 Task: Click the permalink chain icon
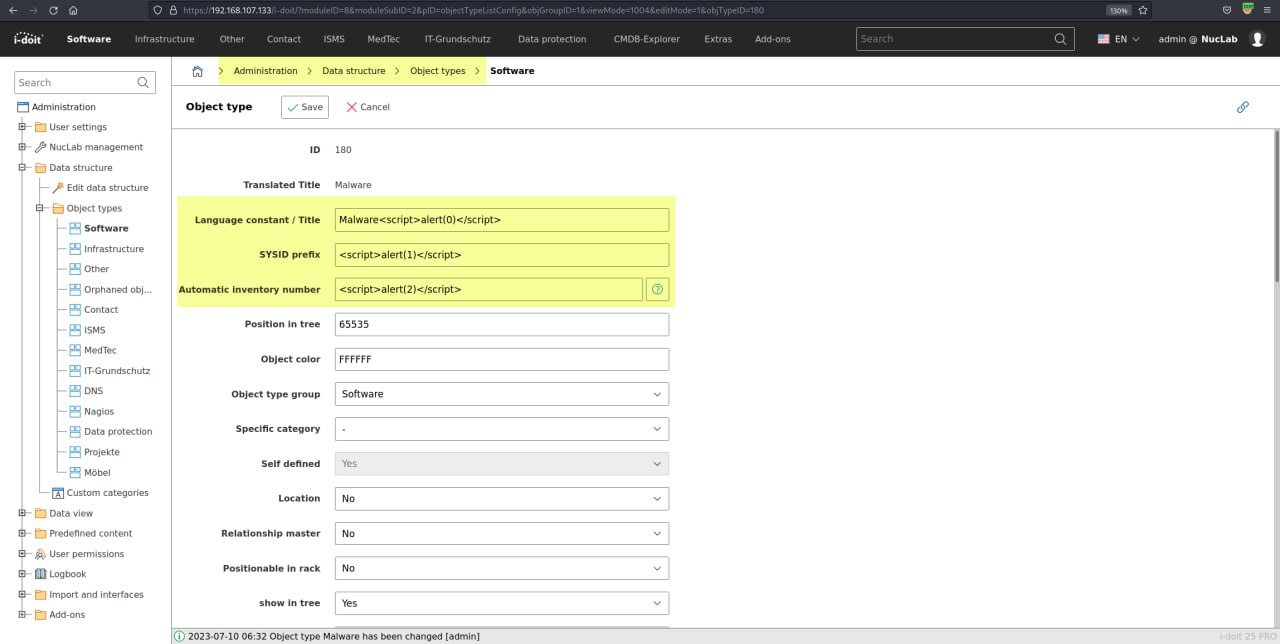point(1242,107)
